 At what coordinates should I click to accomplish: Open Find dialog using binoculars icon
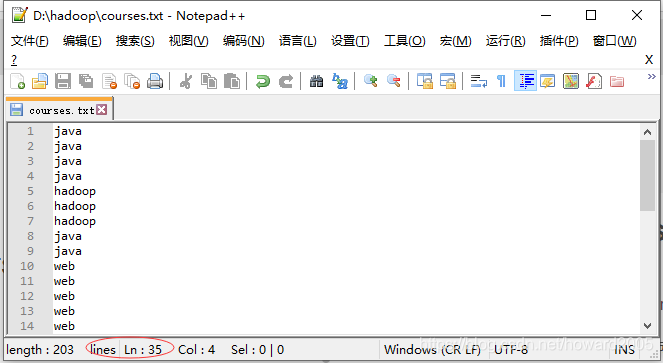(x=316, y=81)
